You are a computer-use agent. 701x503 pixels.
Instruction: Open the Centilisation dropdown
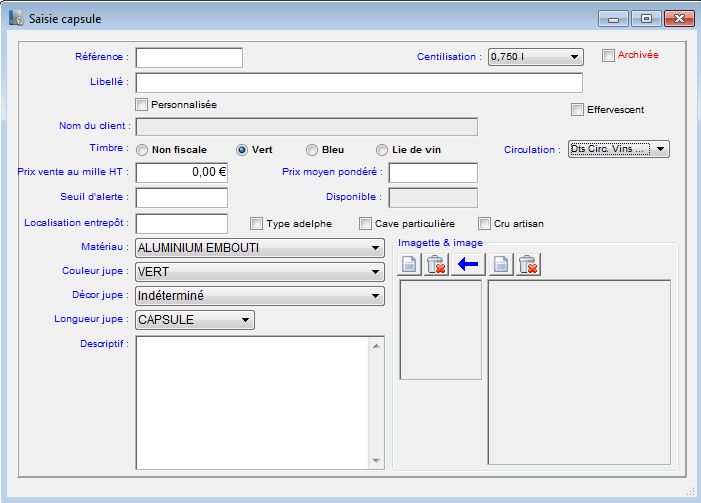tap(575, 57)
